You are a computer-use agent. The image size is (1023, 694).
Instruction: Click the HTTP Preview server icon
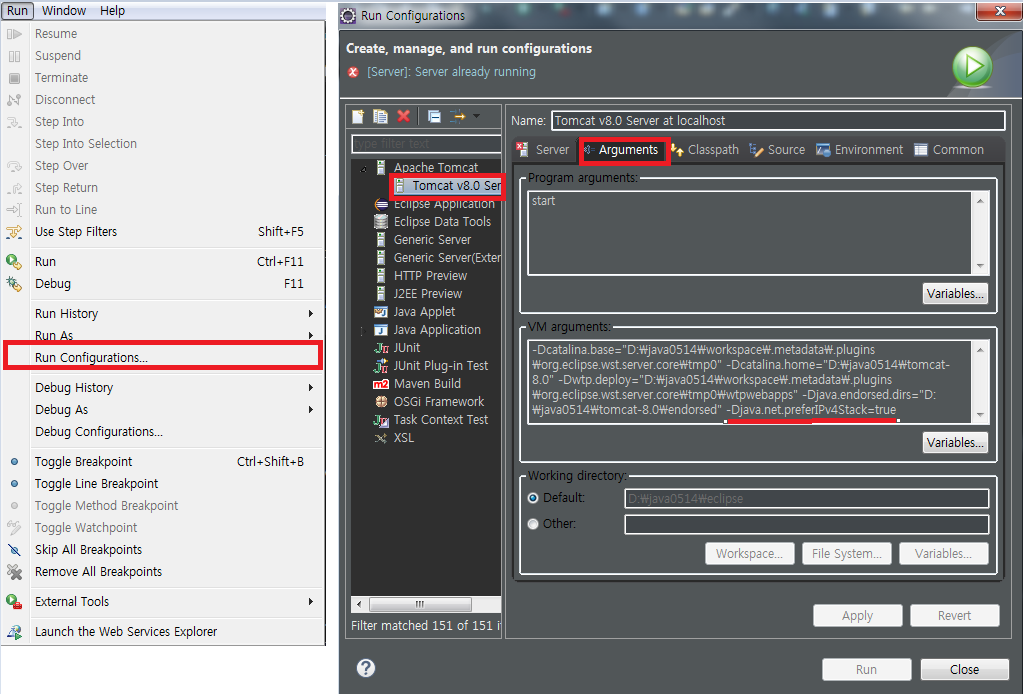(x=381, y=276)
